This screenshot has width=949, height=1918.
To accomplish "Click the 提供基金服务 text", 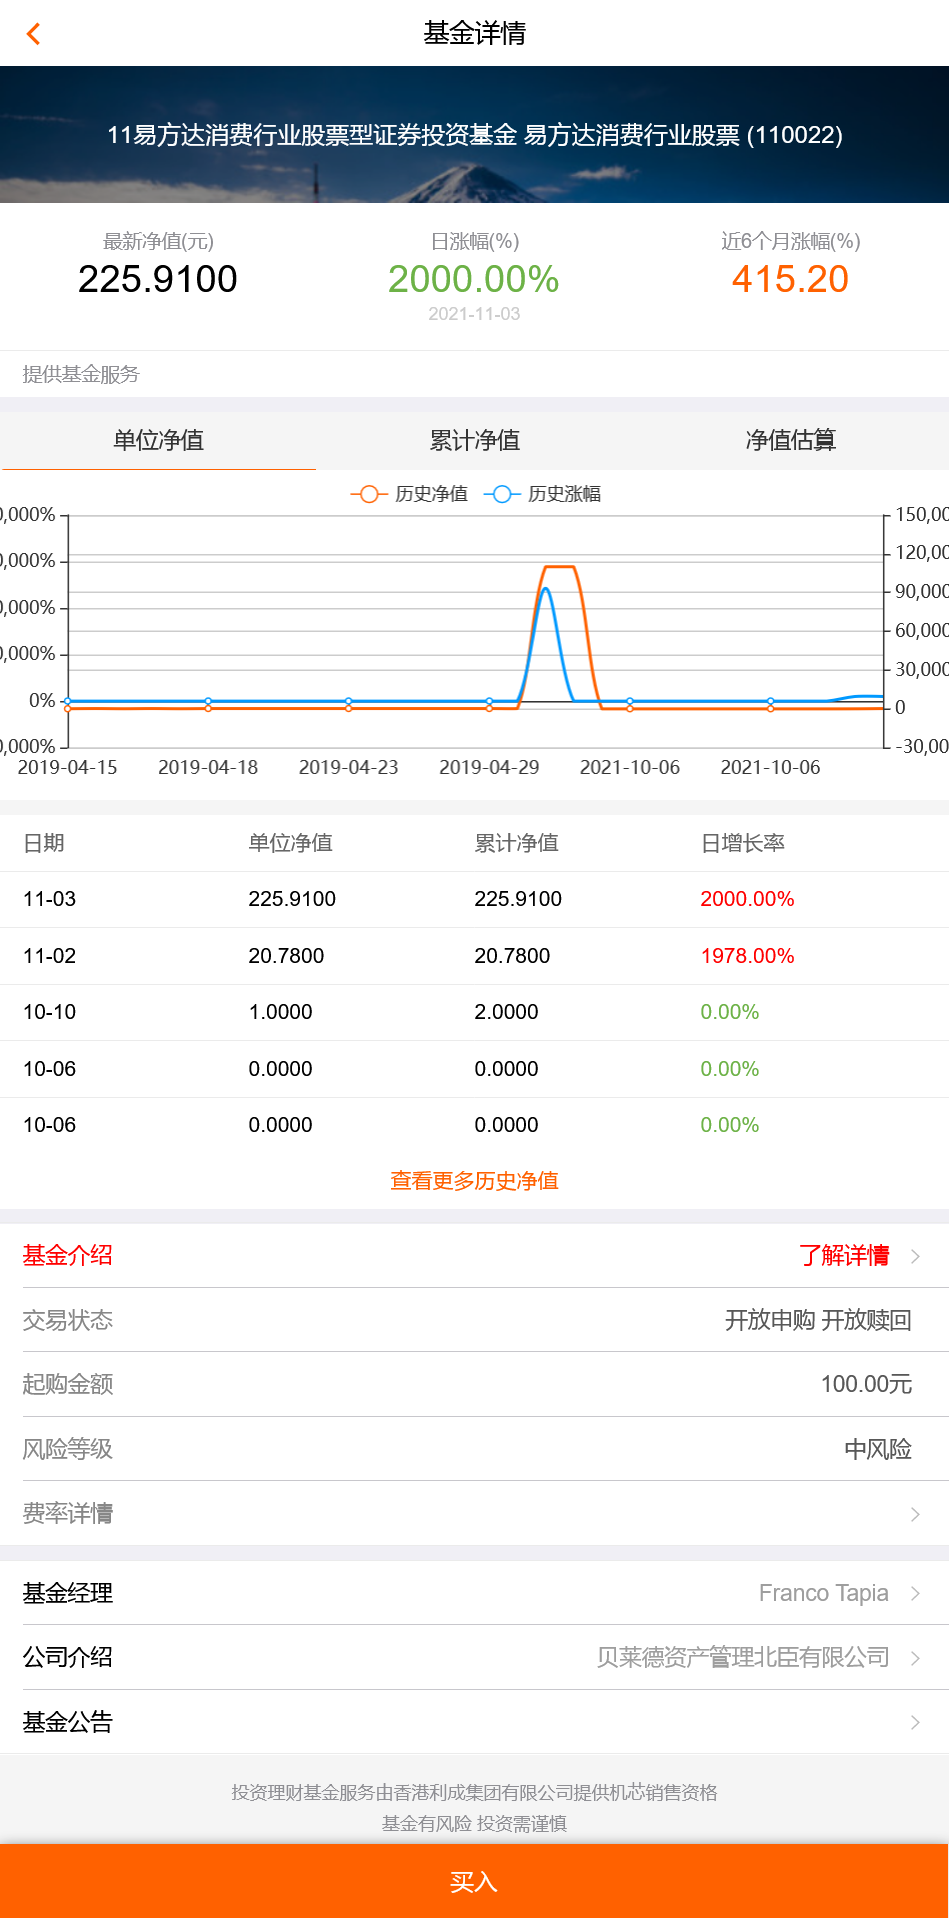I will [x=81, y=374].
